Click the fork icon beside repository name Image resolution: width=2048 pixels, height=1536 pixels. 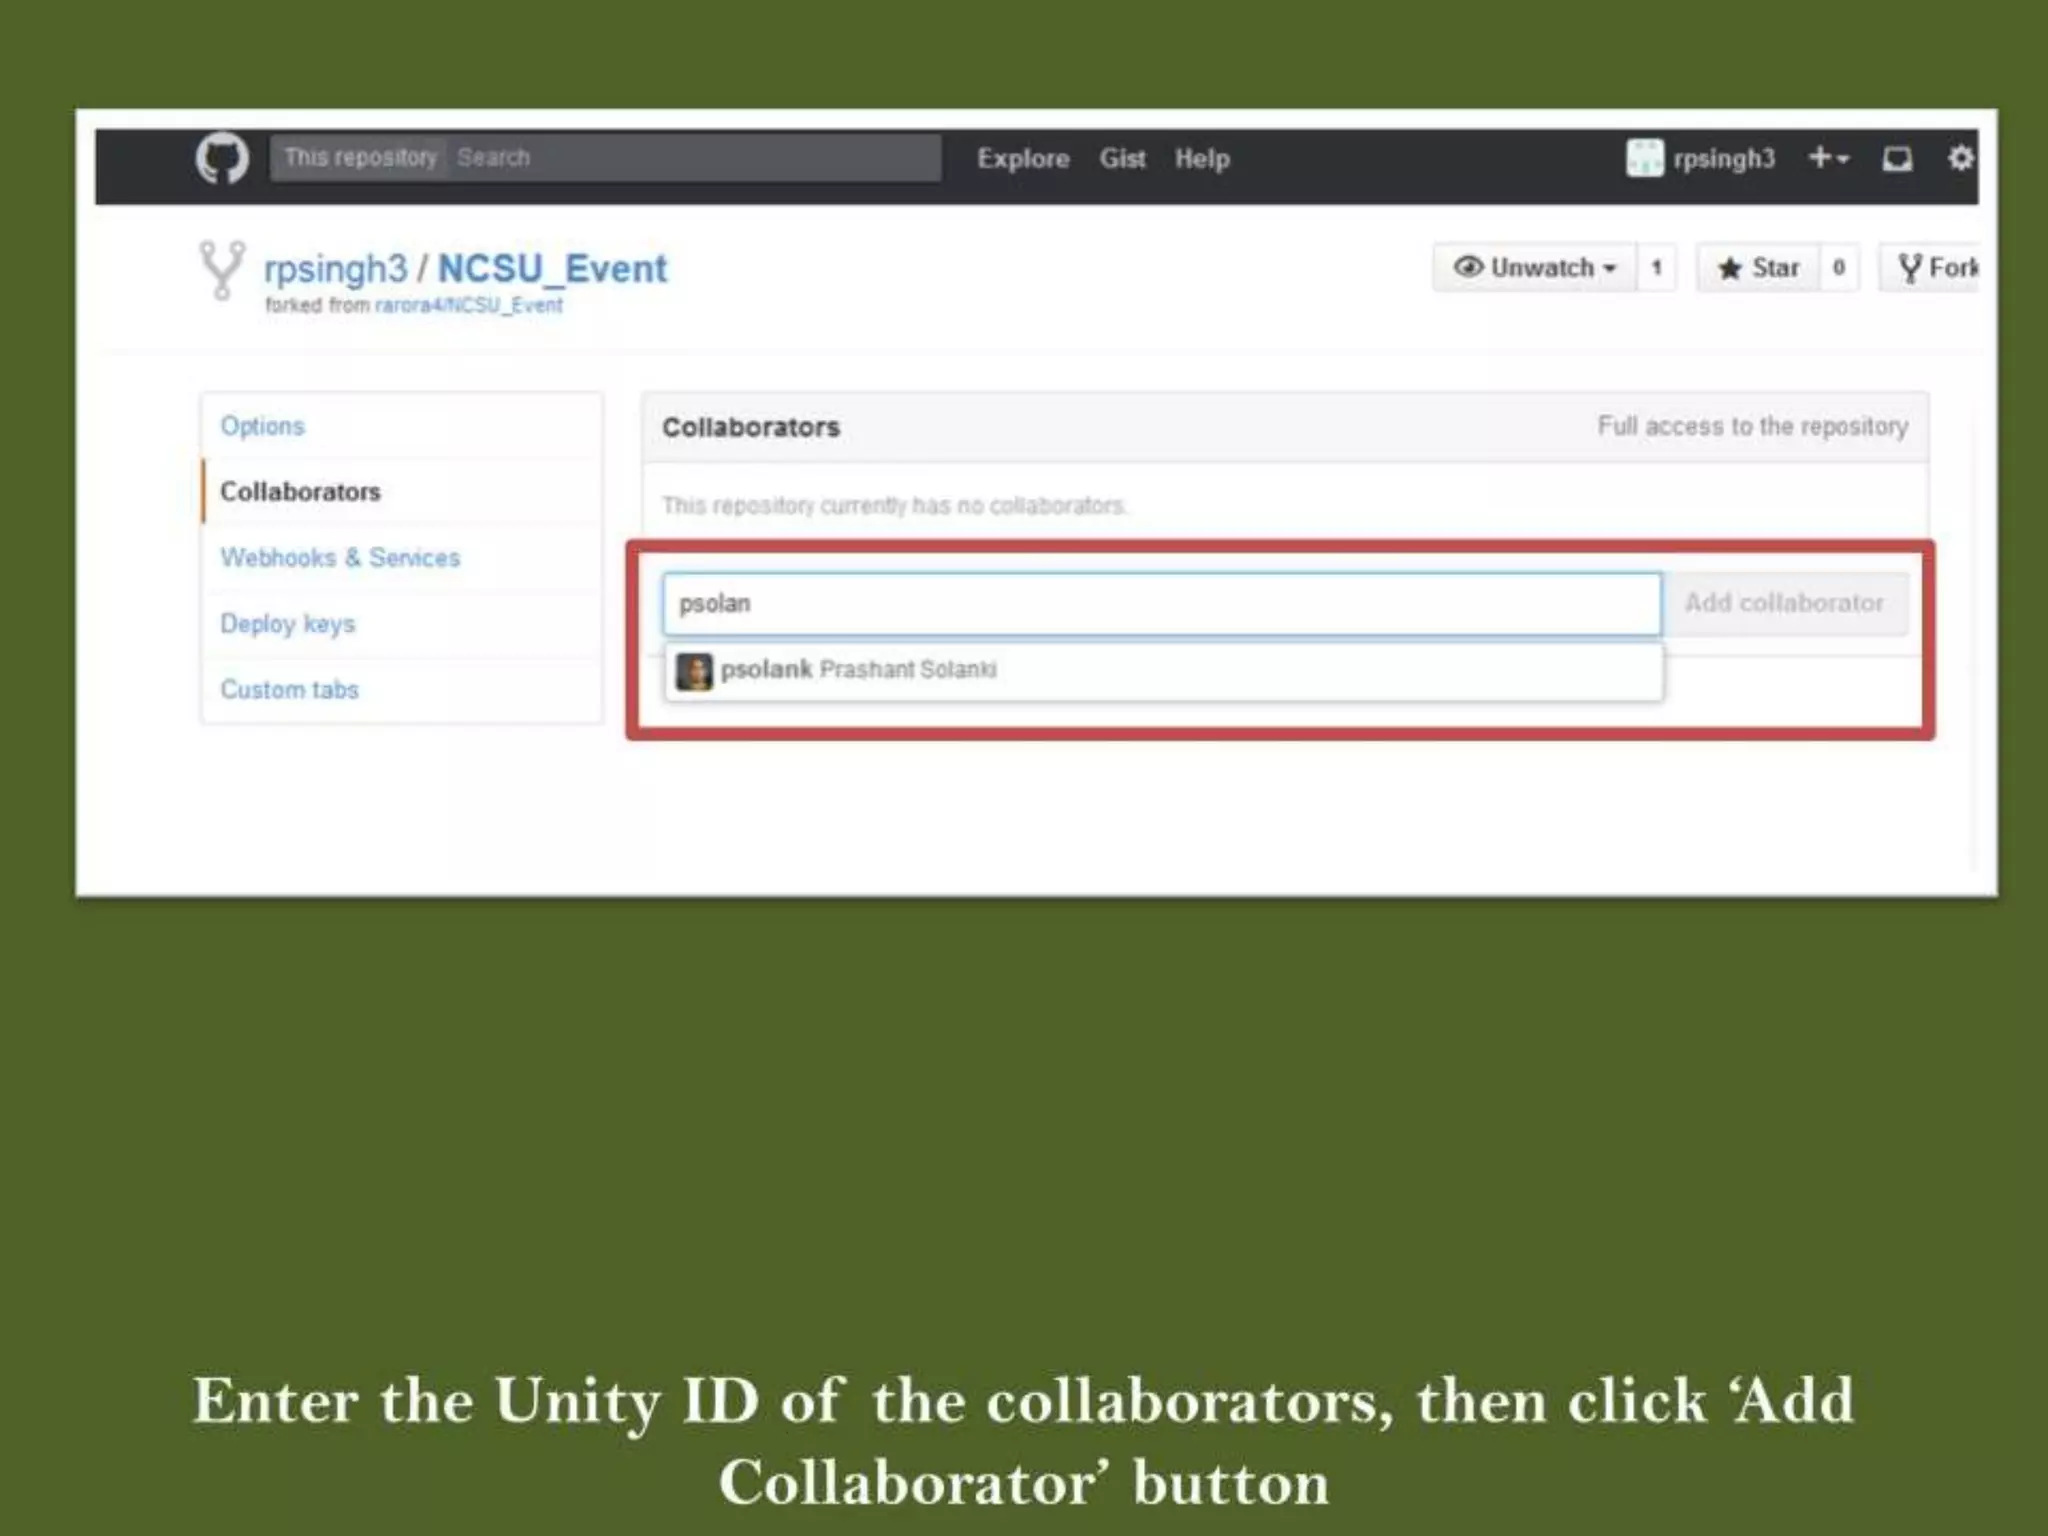(x=222, y=269)
